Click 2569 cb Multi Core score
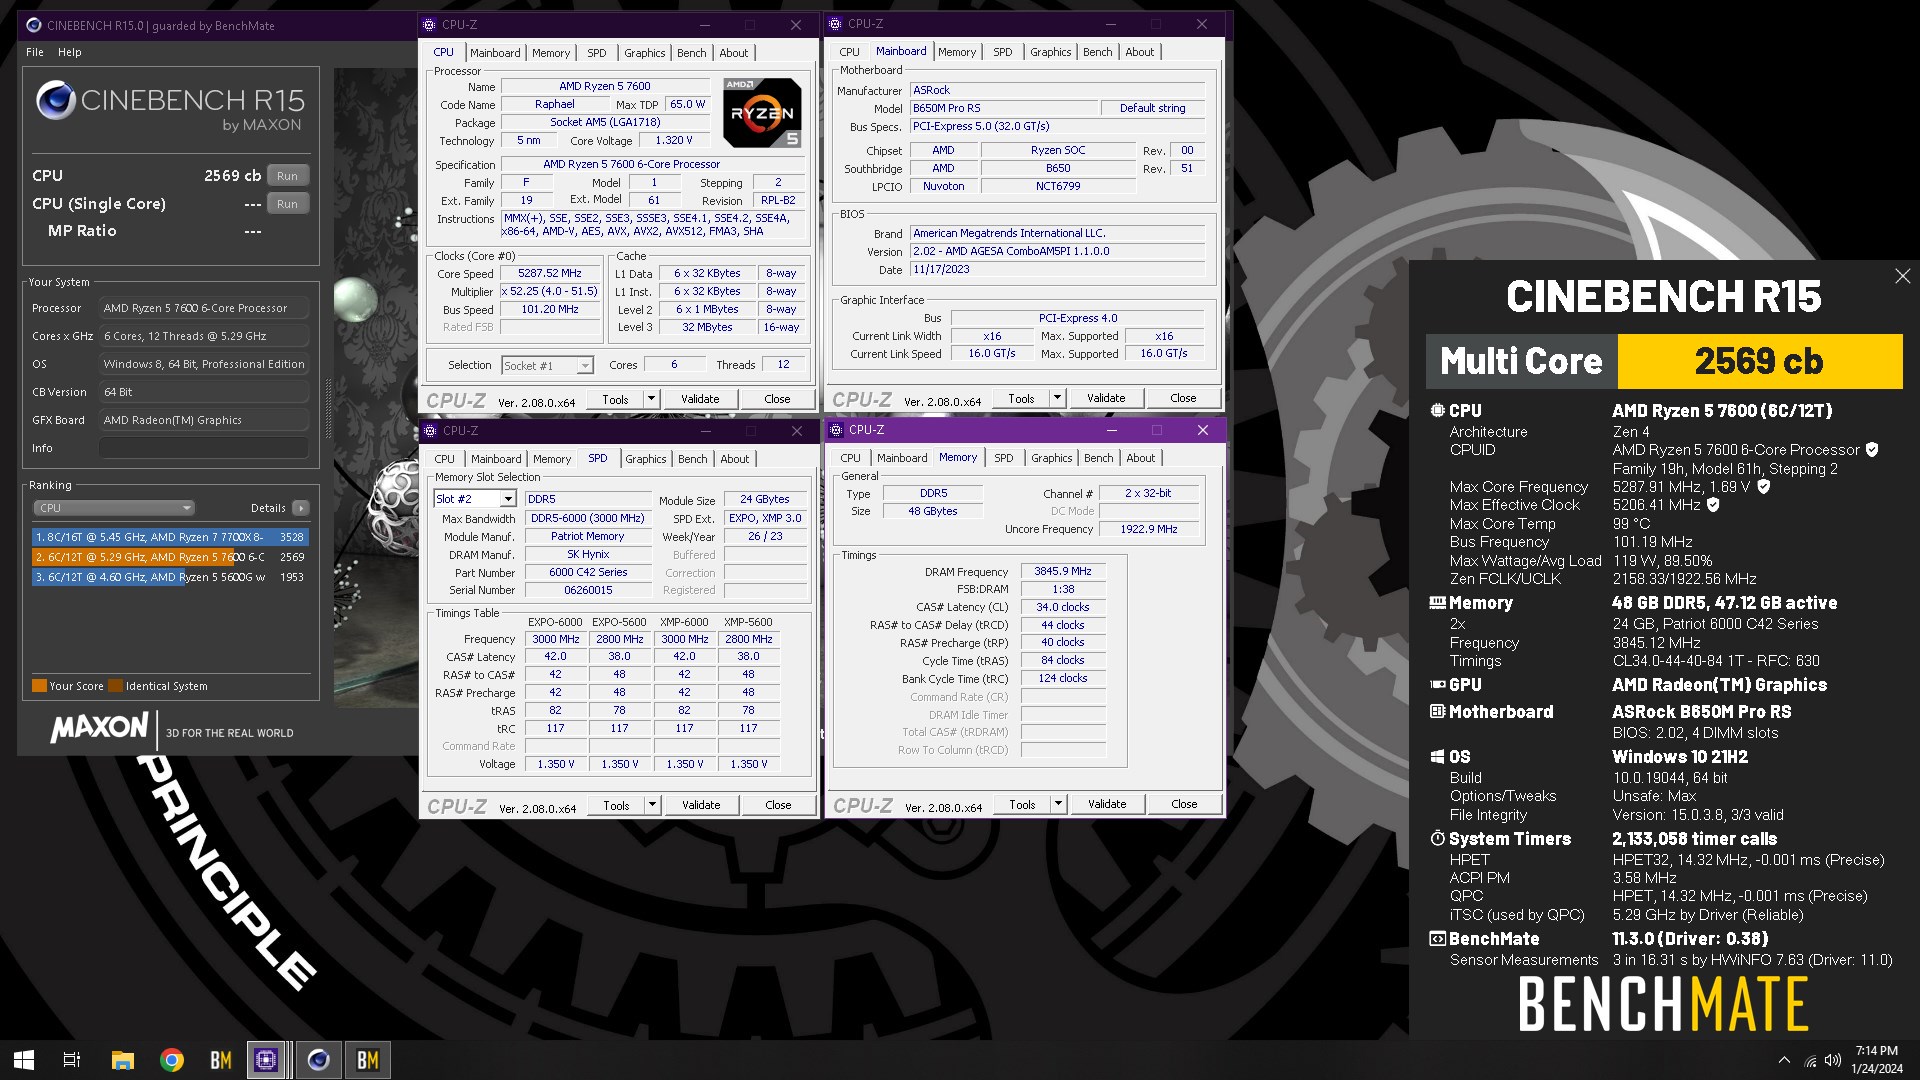 pyautogui.click(x=1759, y=361)
